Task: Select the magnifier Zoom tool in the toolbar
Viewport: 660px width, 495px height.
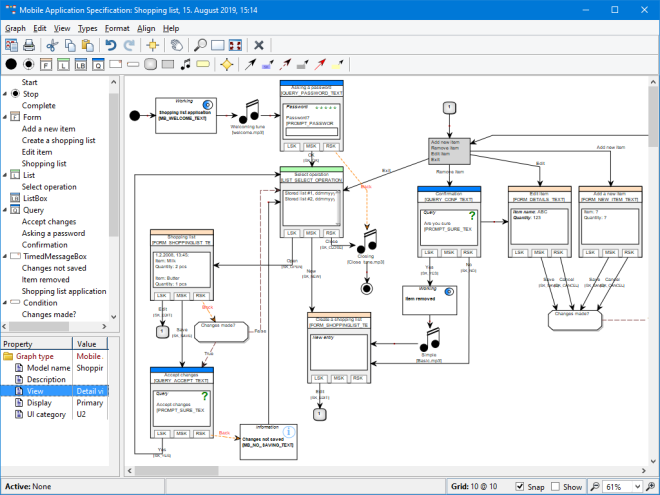Action: (200, 45)
